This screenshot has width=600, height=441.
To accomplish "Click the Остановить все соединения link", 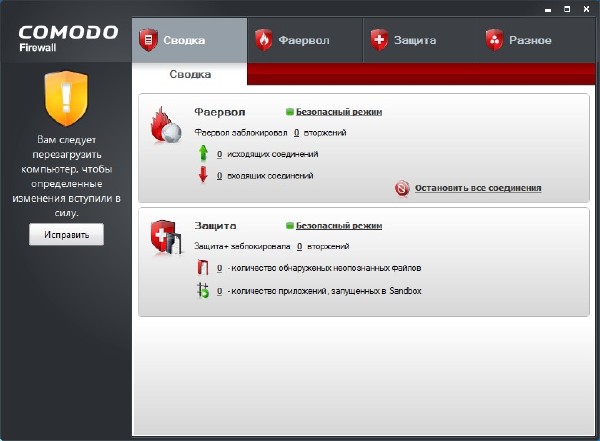I will [477, 187].
